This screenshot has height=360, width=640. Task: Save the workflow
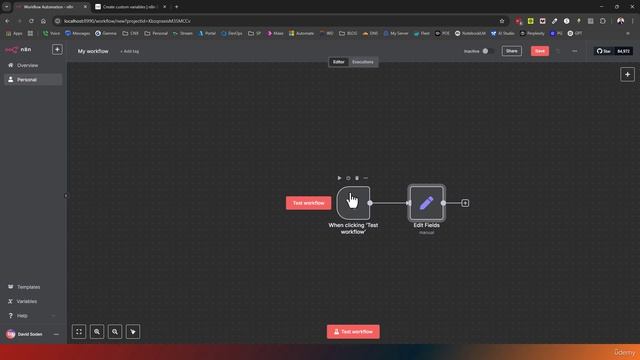[x=540, y=51]
